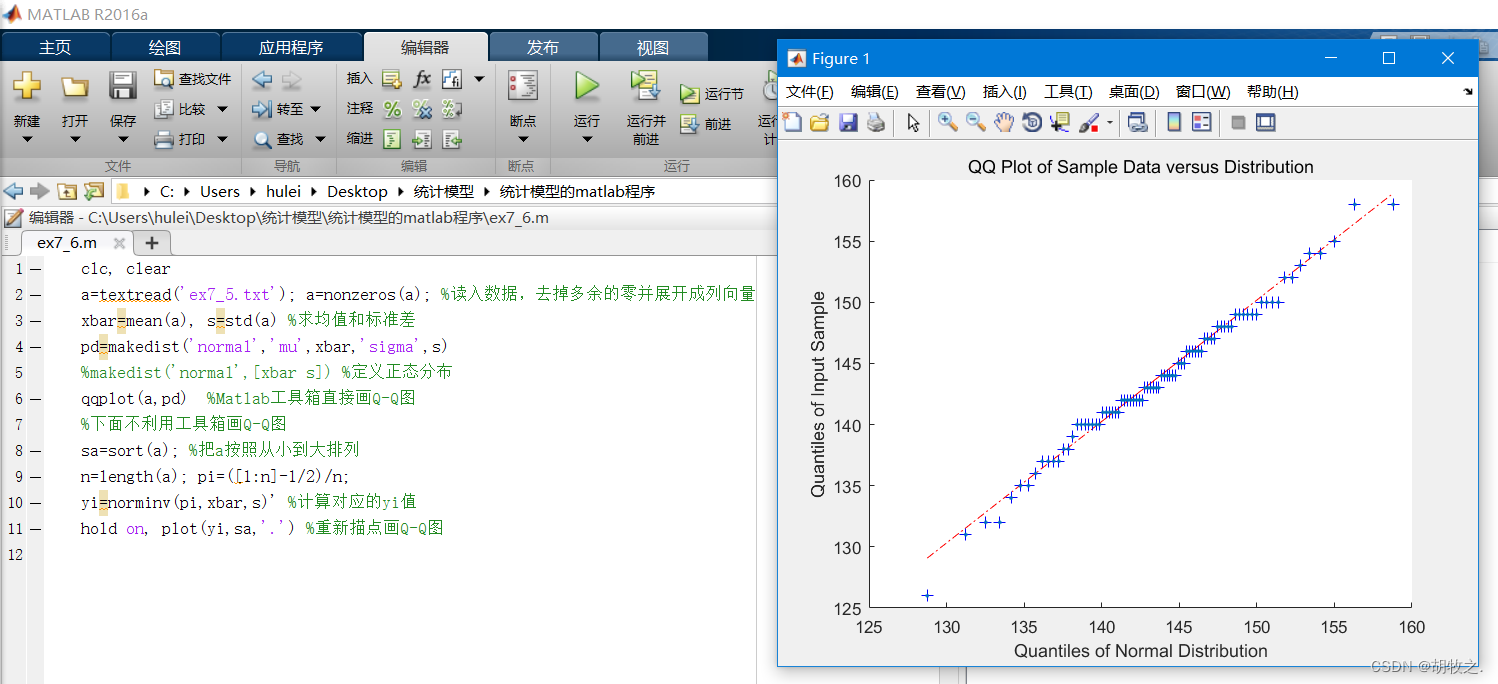Click Edit Plot arrow in Figure 1 toolbar

[x=912, y=122]
